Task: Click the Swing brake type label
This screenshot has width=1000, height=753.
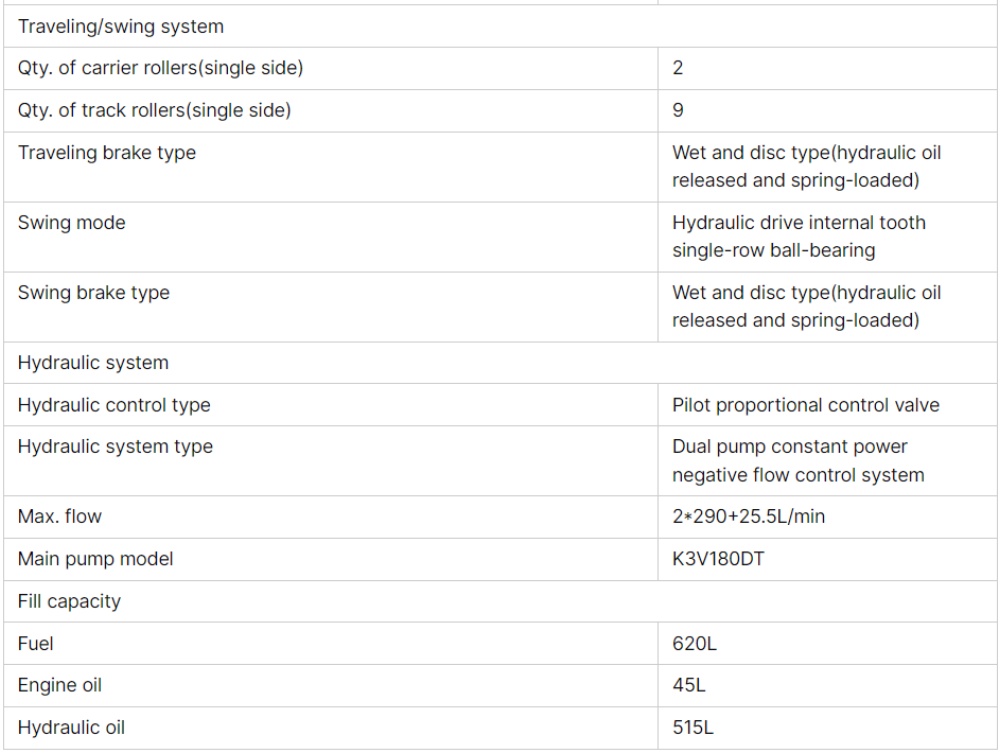Action: 94,293
